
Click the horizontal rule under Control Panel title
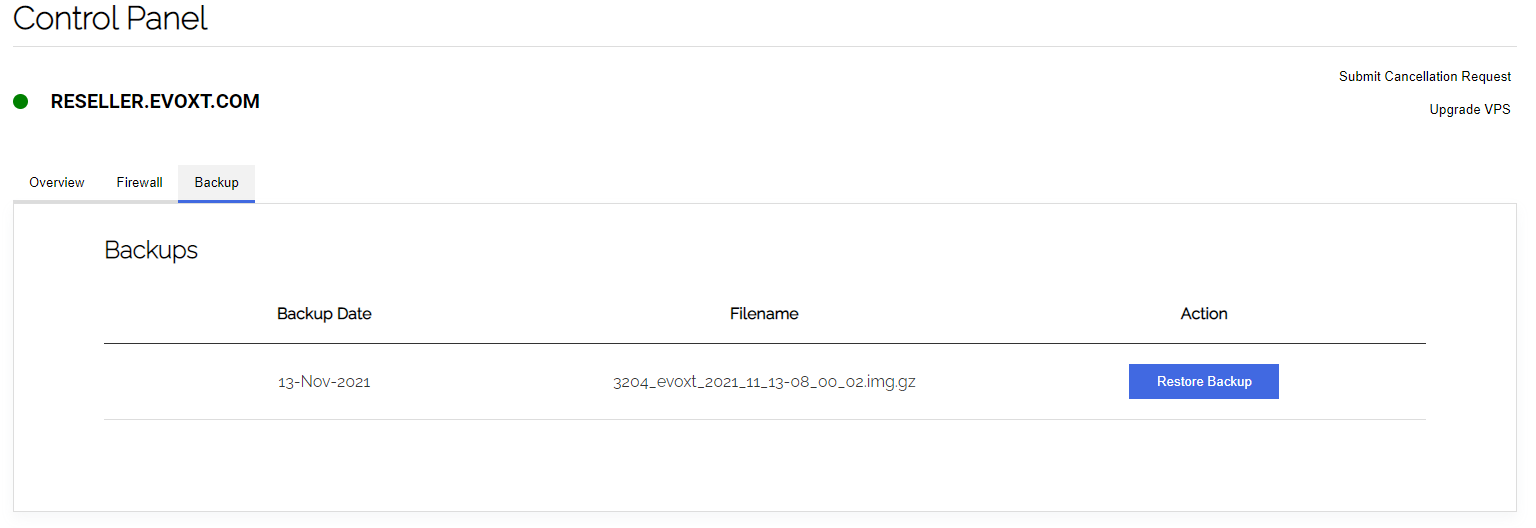(764, 46)
